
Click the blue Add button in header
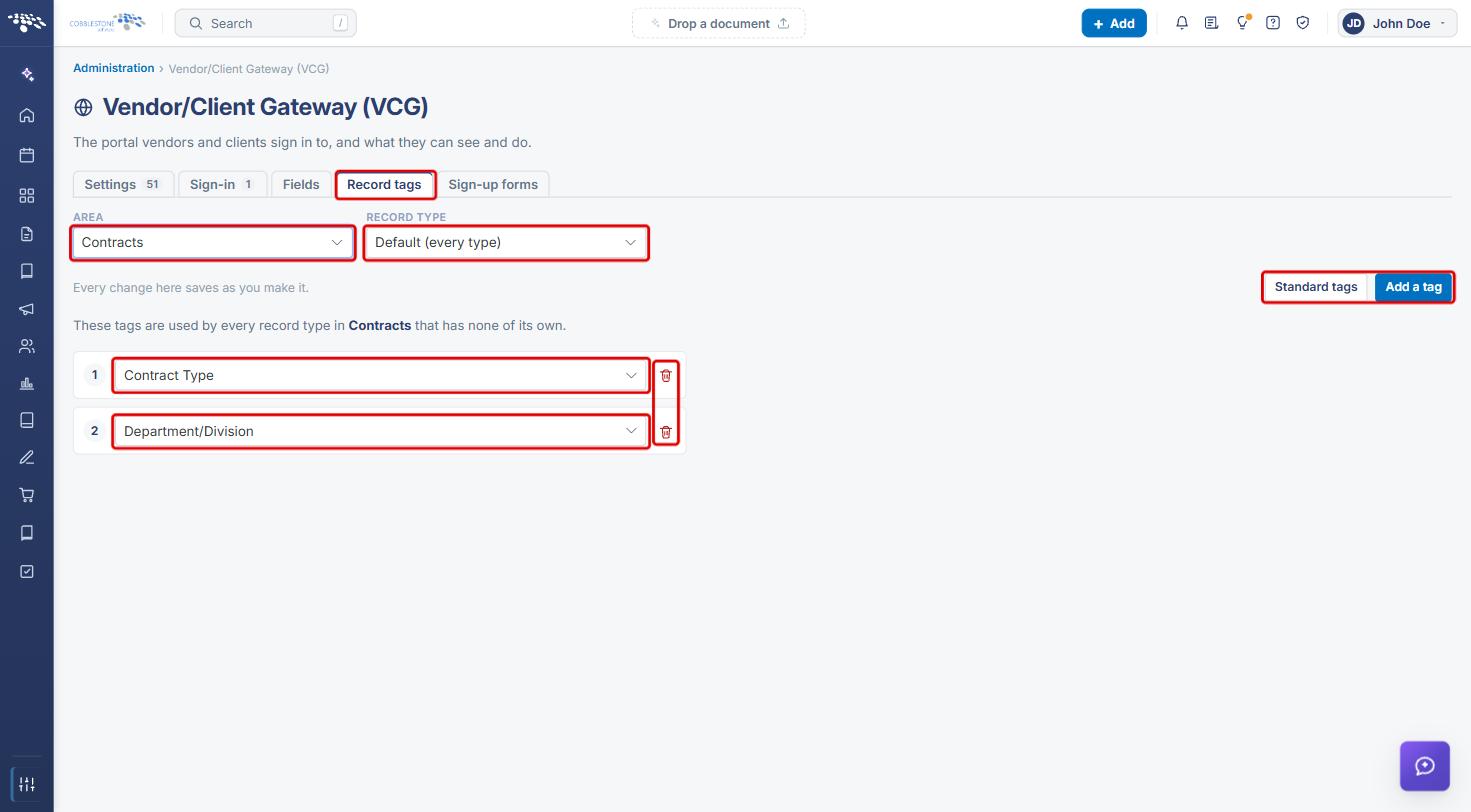click(1114, 23)
